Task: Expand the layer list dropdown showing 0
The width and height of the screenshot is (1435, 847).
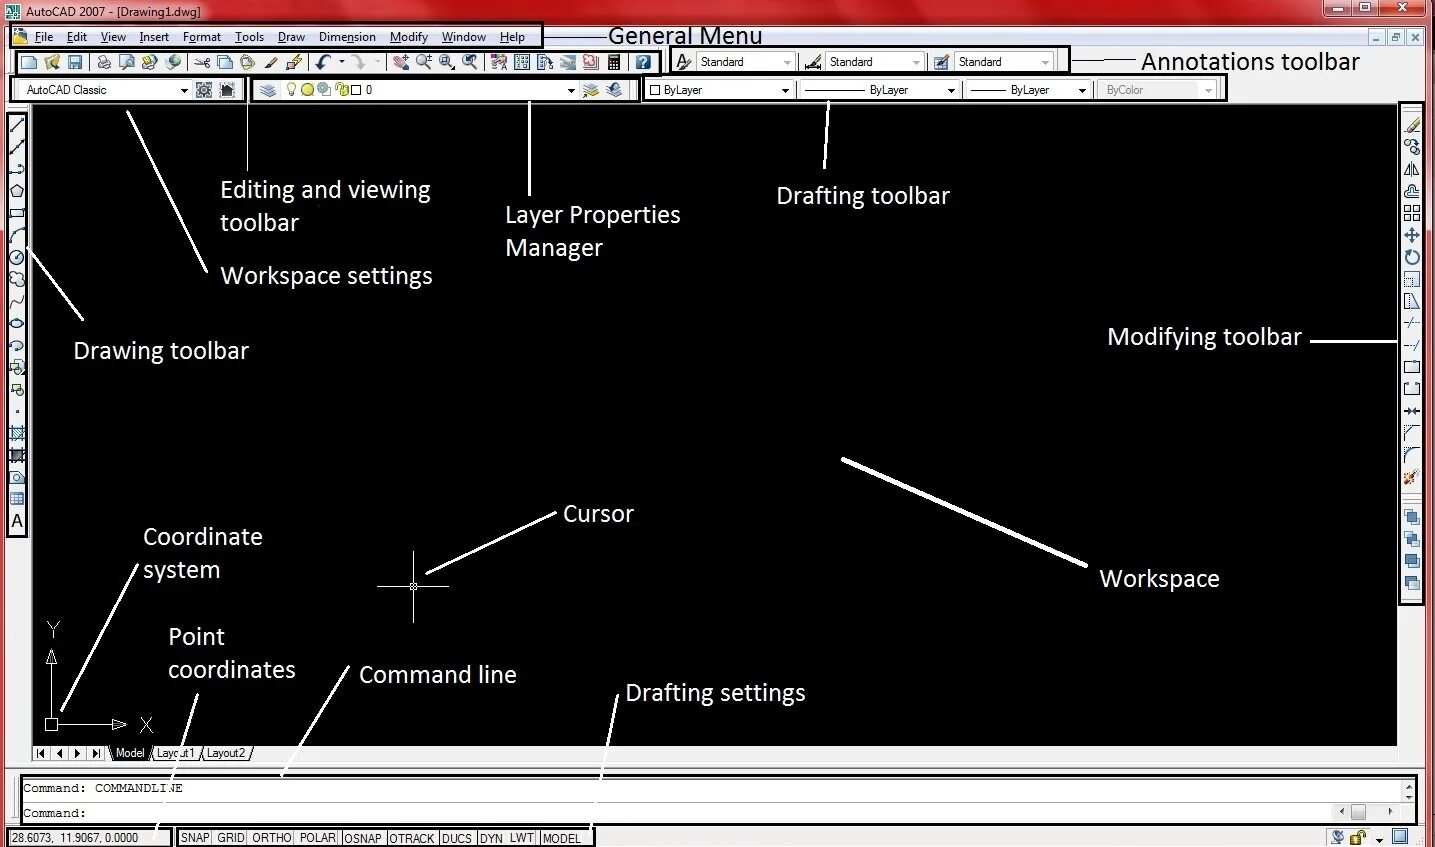Action: point(571,90)
